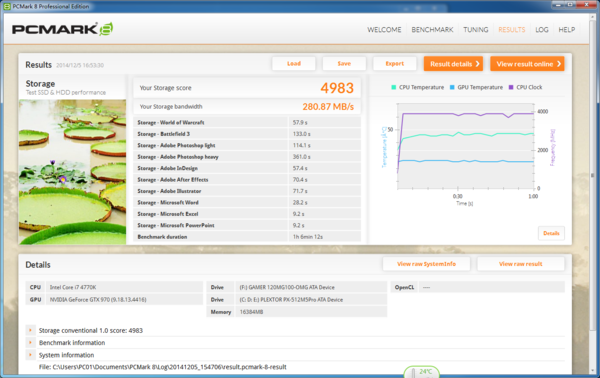
Task: Click the 24°C temperature gadget icon
Action: coord(422,372)
